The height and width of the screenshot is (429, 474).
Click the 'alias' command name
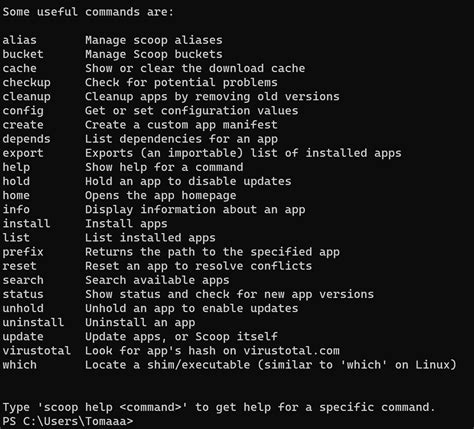[19, 40]
